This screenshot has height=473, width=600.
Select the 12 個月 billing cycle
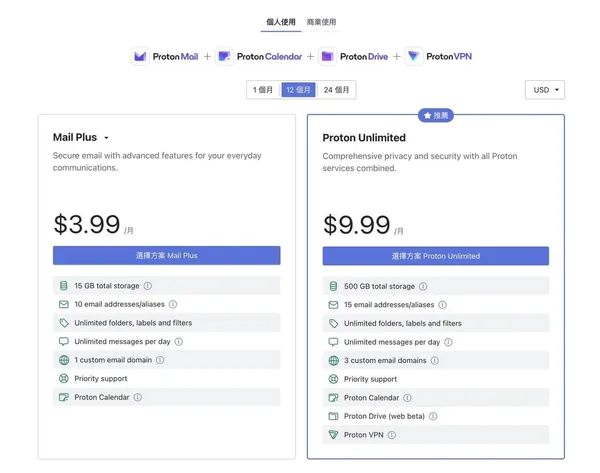tap(298, 90)
